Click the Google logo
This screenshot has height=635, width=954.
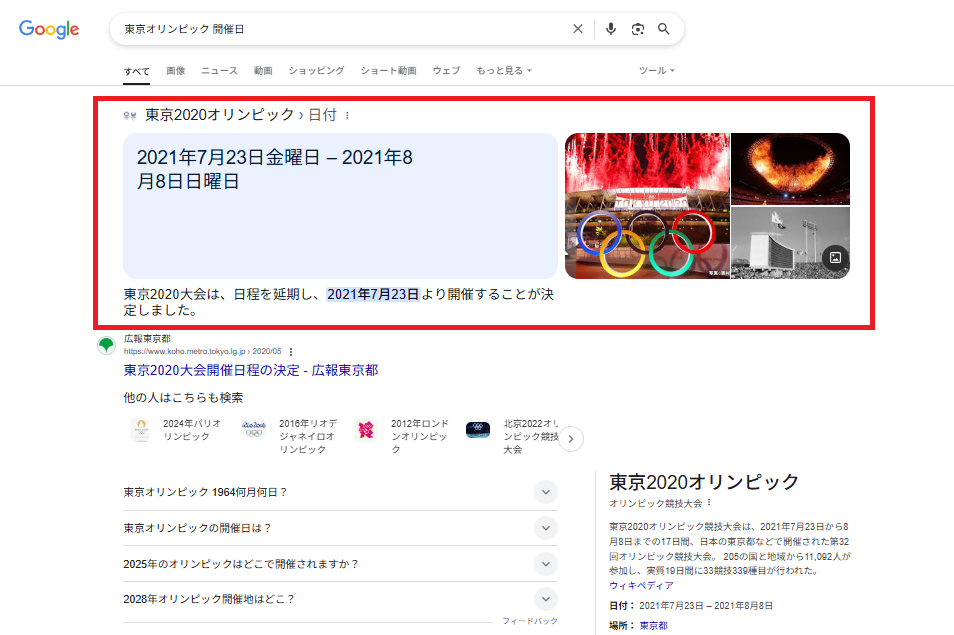(x=49, y=29)
